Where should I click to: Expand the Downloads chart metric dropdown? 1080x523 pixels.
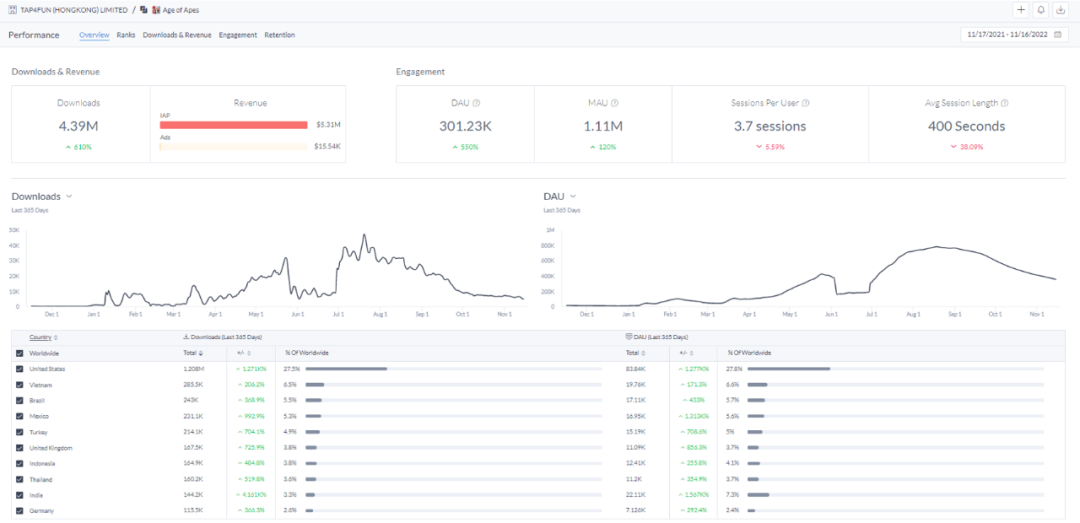click(69, 197)
